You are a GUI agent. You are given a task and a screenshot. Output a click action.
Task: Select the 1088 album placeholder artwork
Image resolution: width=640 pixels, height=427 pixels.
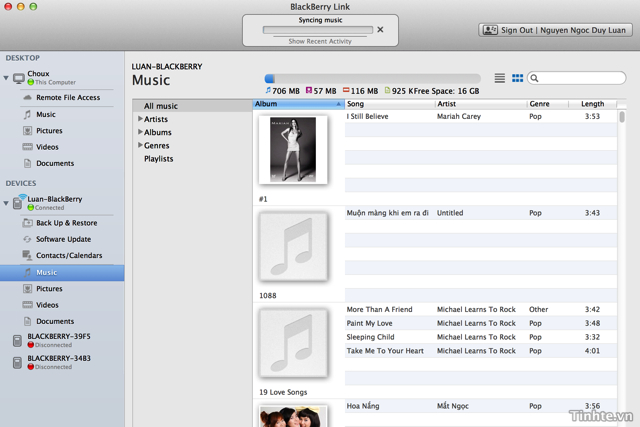pos(293,247)
